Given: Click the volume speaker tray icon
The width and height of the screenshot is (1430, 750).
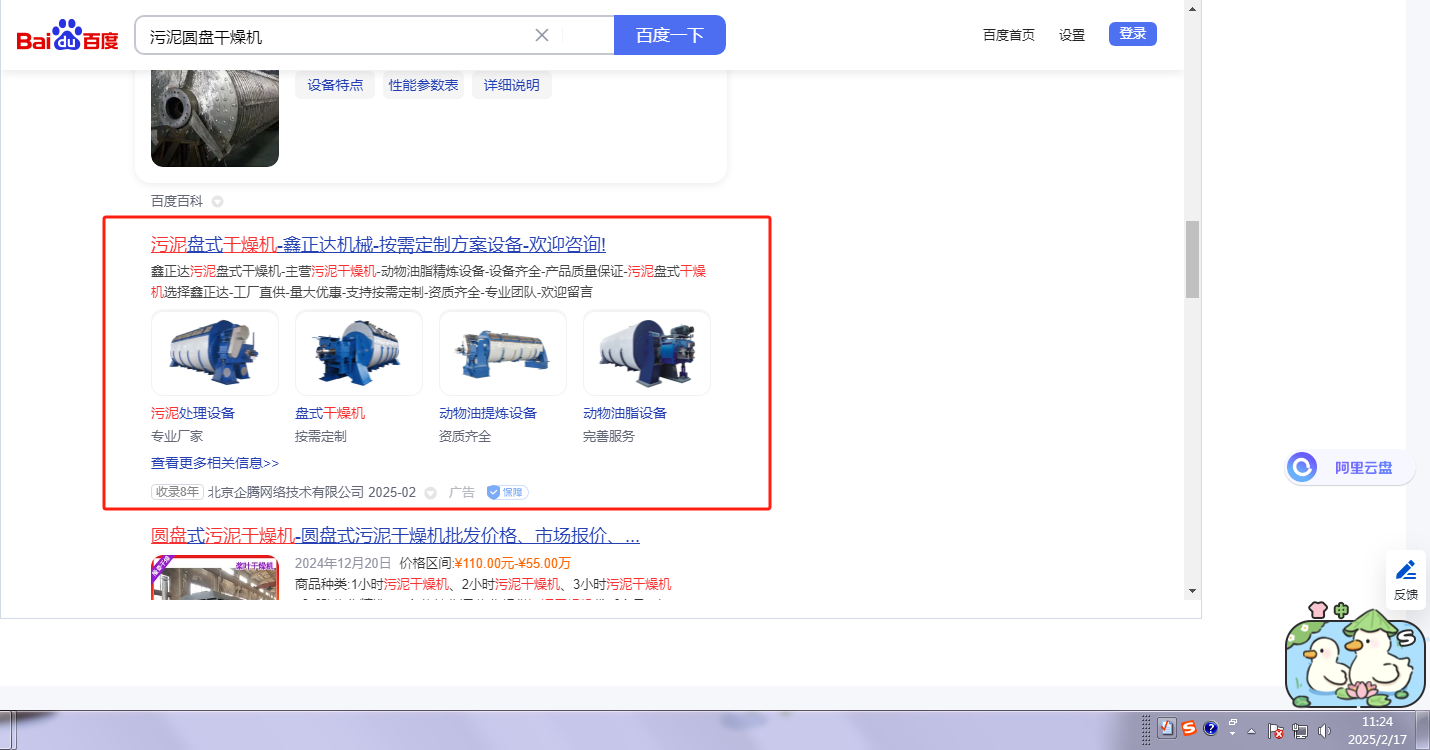Looking at the screenshot, I should (x=1325, y=731).
